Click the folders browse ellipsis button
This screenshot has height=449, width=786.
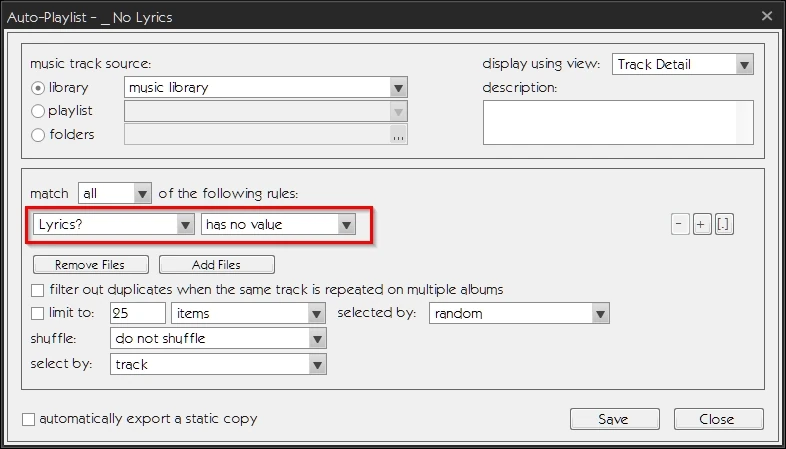coord(399,135)
